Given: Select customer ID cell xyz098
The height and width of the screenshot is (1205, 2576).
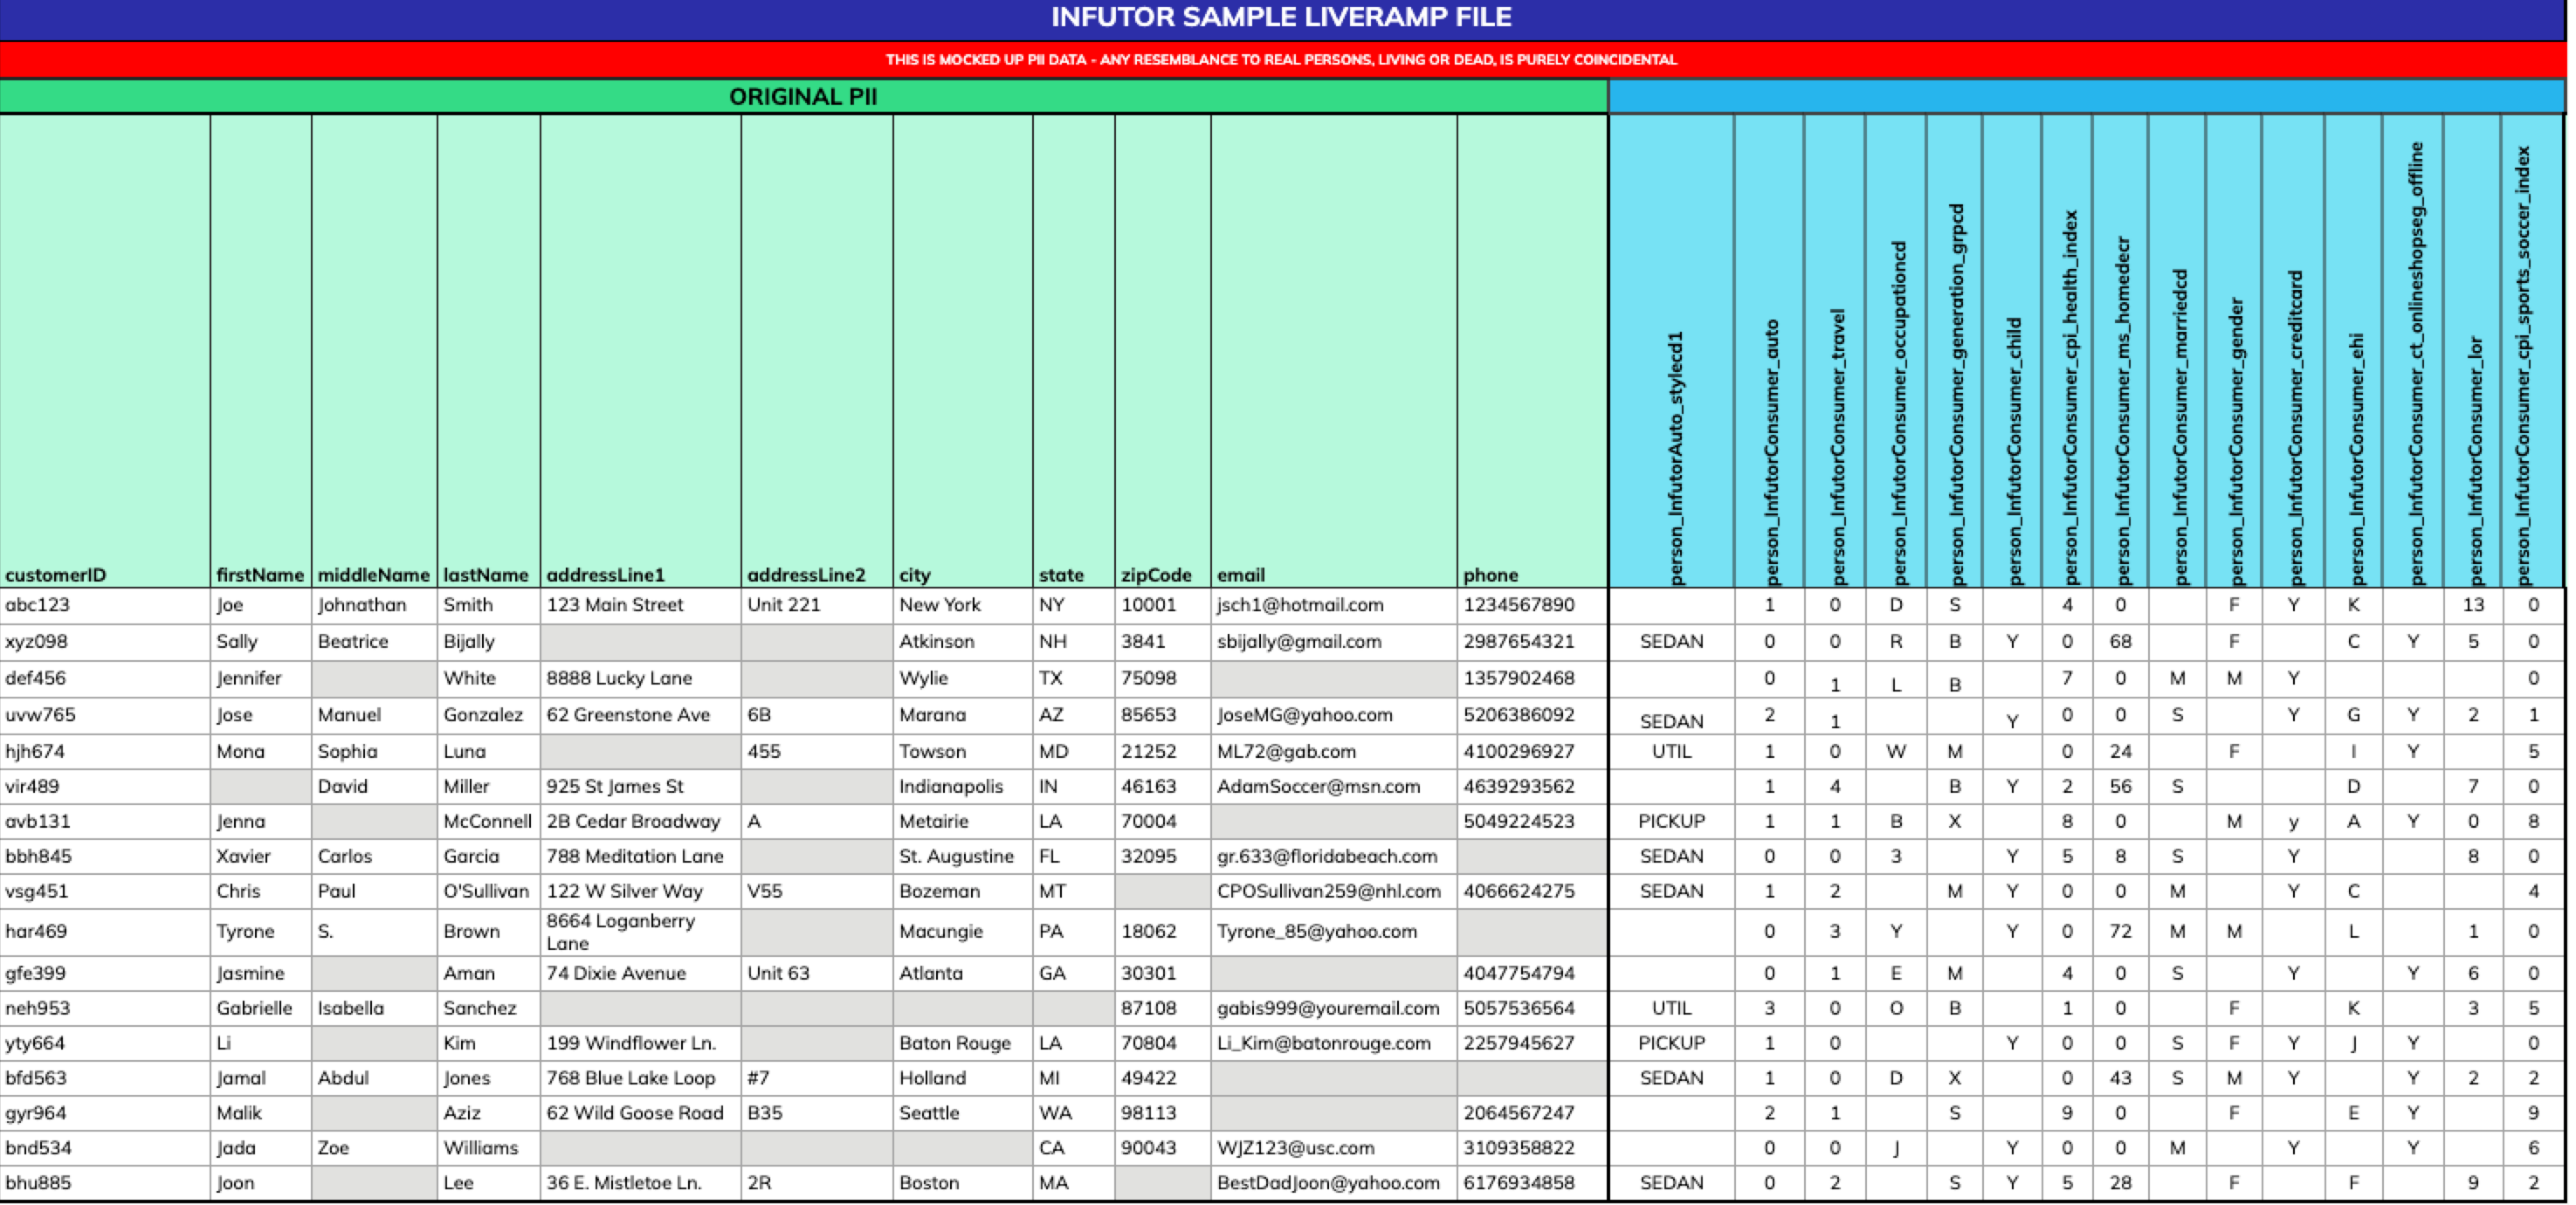Looking at the screenshot, I should [105, 642].
